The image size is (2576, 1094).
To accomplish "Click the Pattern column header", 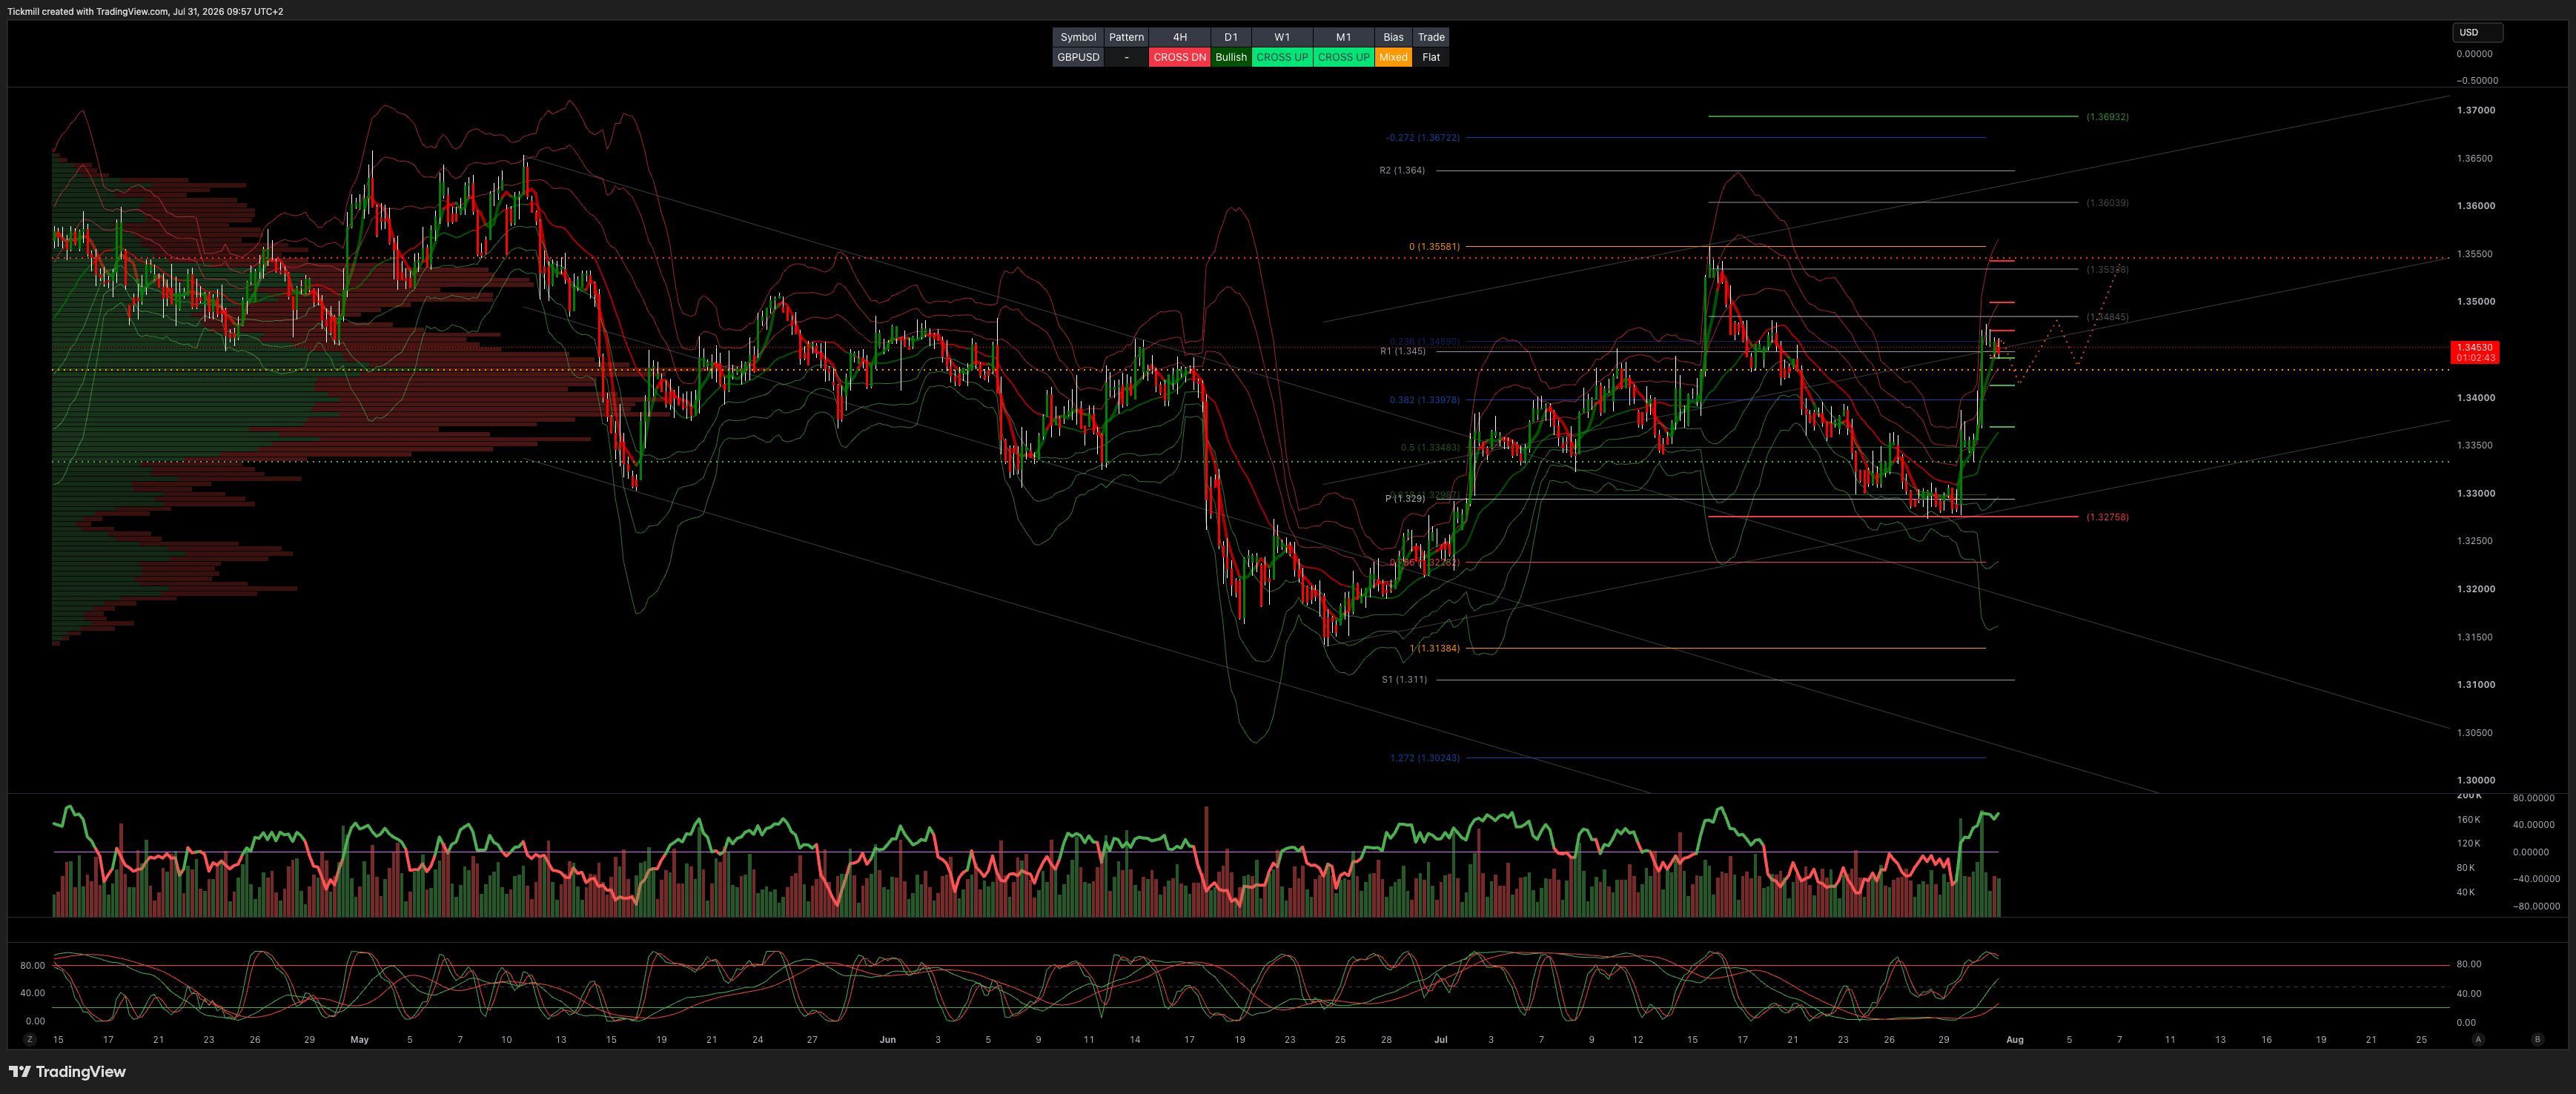I will pos(1126,37).
